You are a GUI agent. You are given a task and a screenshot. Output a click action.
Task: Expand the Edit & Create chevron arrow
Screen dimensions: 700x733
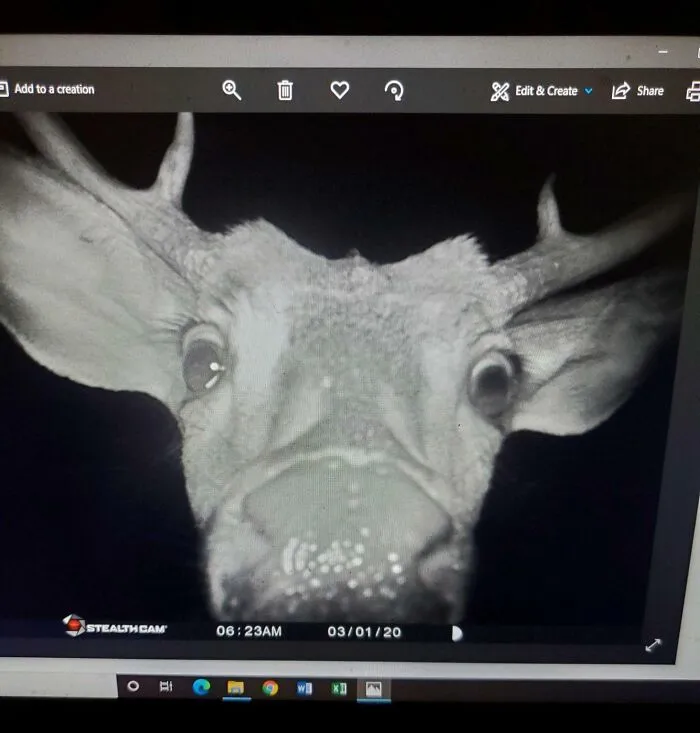588,91
